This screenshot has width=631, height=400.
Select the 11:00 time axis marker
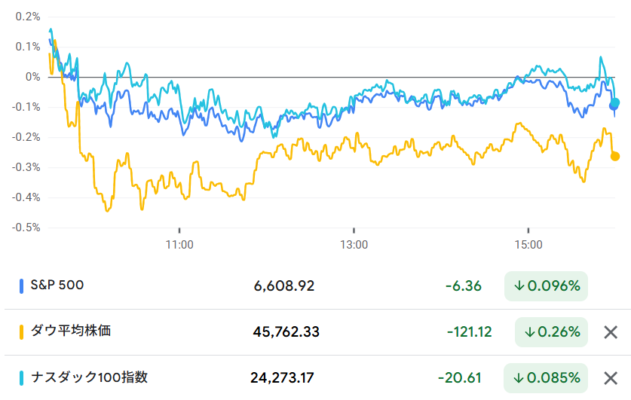coord(179,244)
